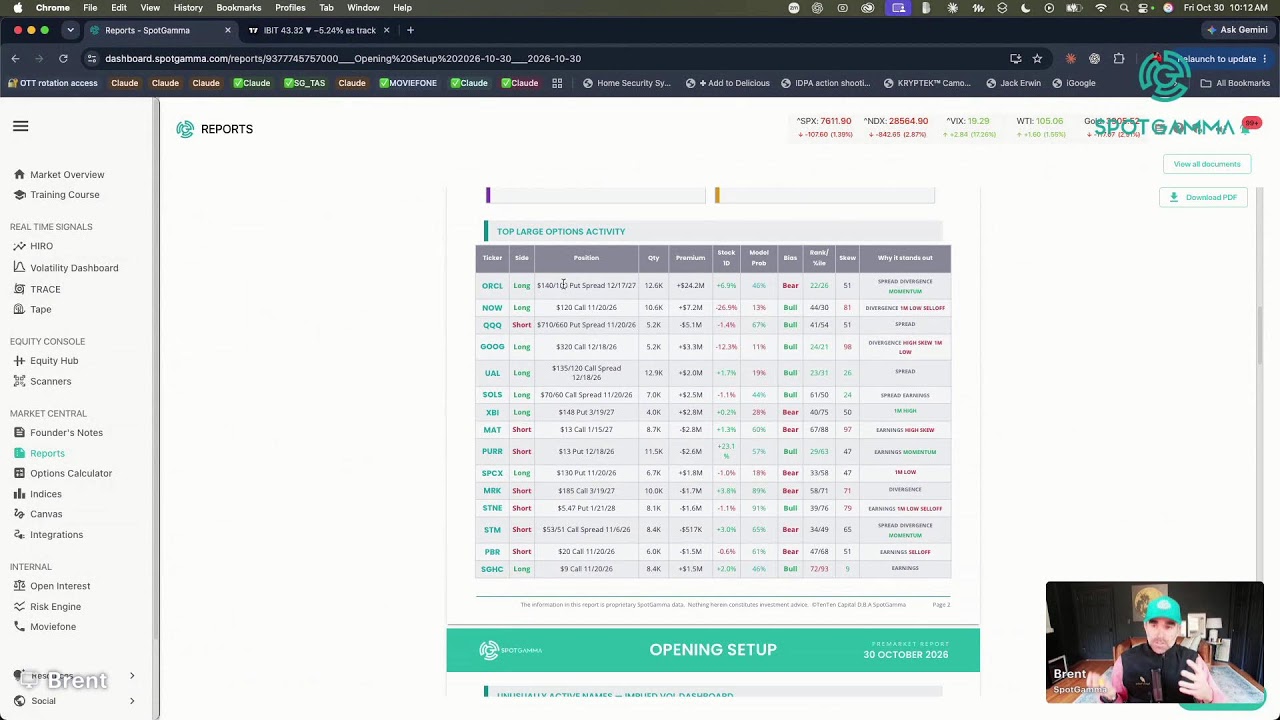Click the Options Calculator sidebar icon

click(19, 474)
